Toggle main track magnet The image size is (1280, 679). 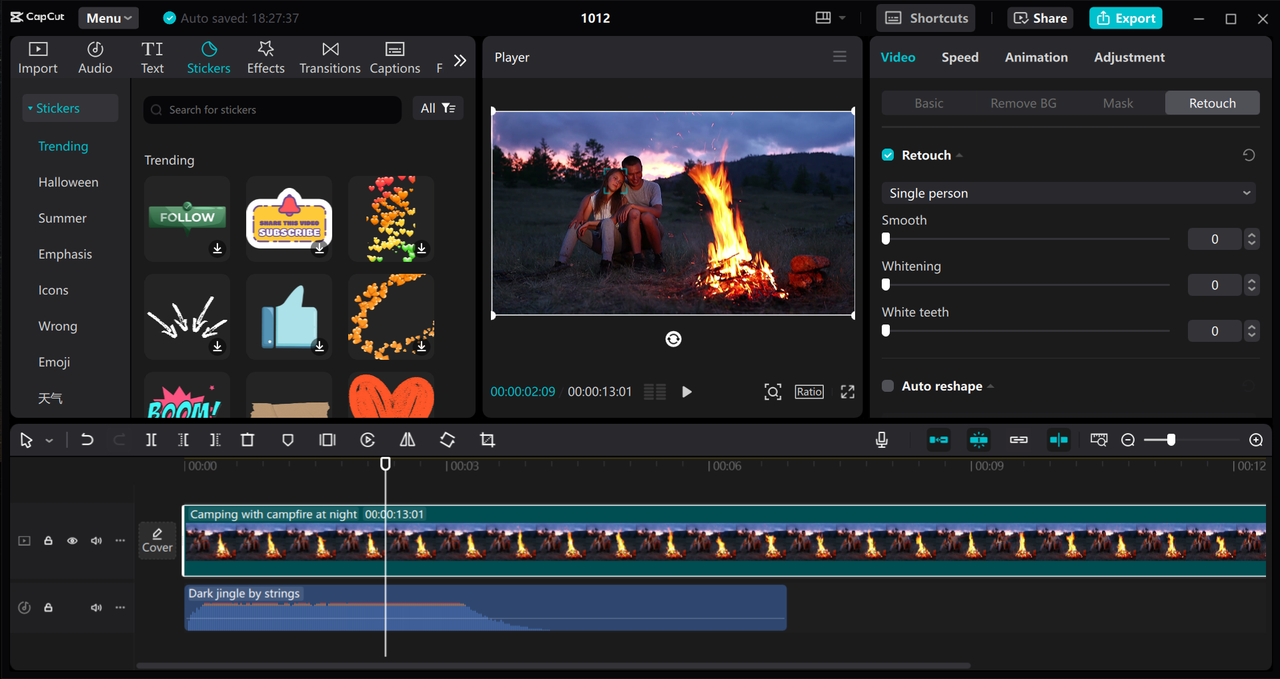pyautogui.click(x=938, y=440)
